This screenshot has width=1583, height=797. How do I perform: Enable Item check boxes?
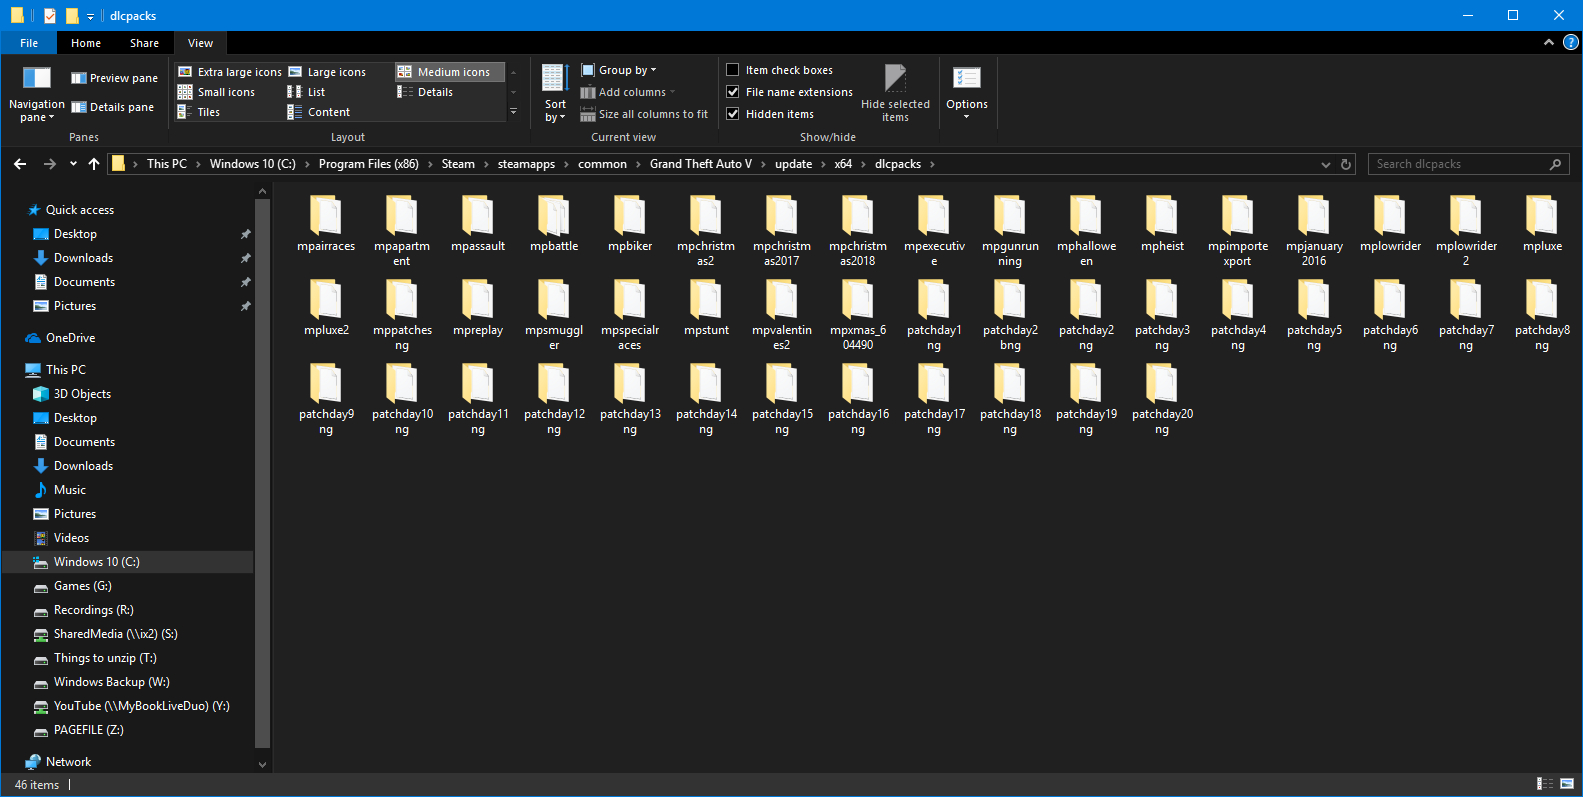pyautogui.click(x=733, y=70)
